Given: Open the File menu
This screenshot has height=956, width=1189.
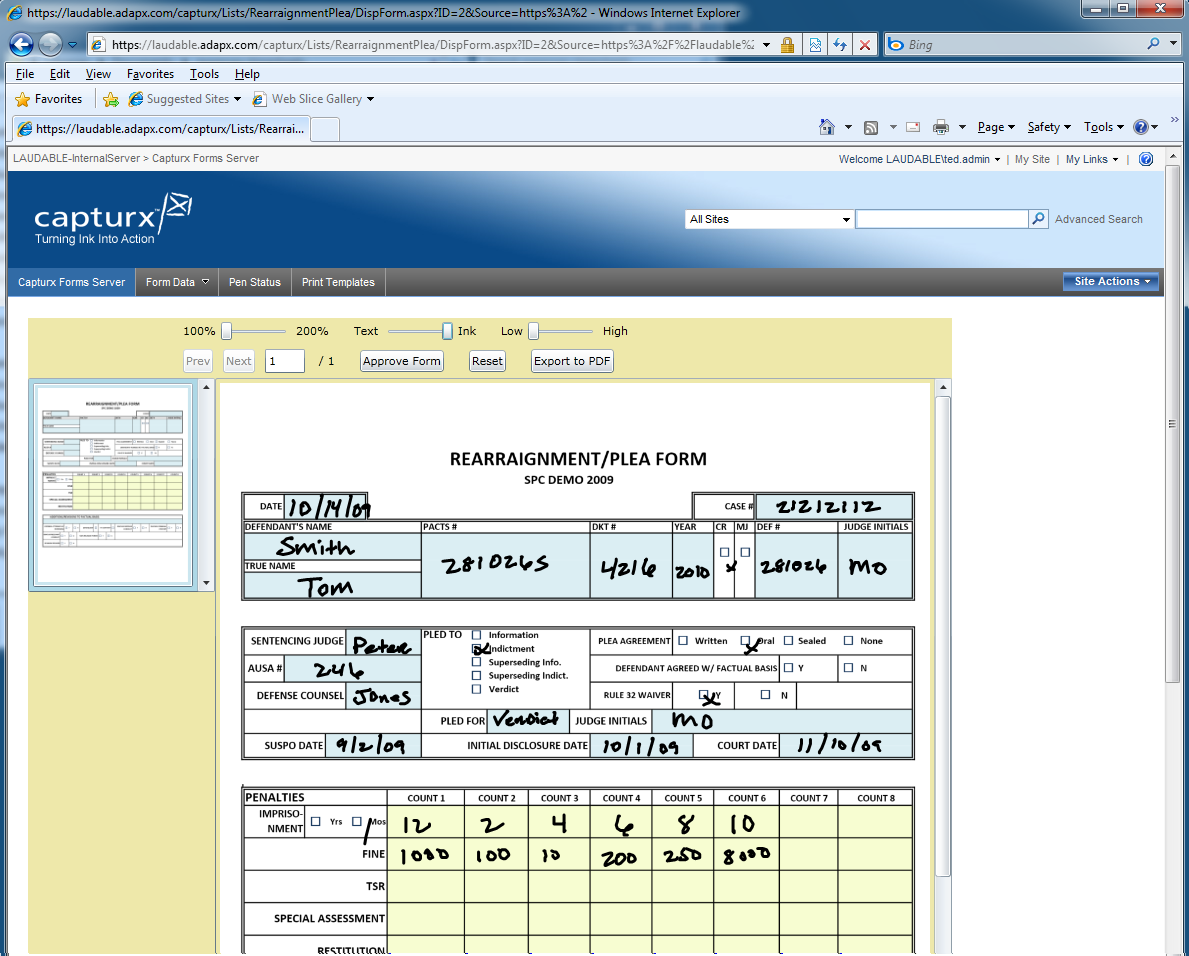Looking at the screenshot, I should 25,74.
